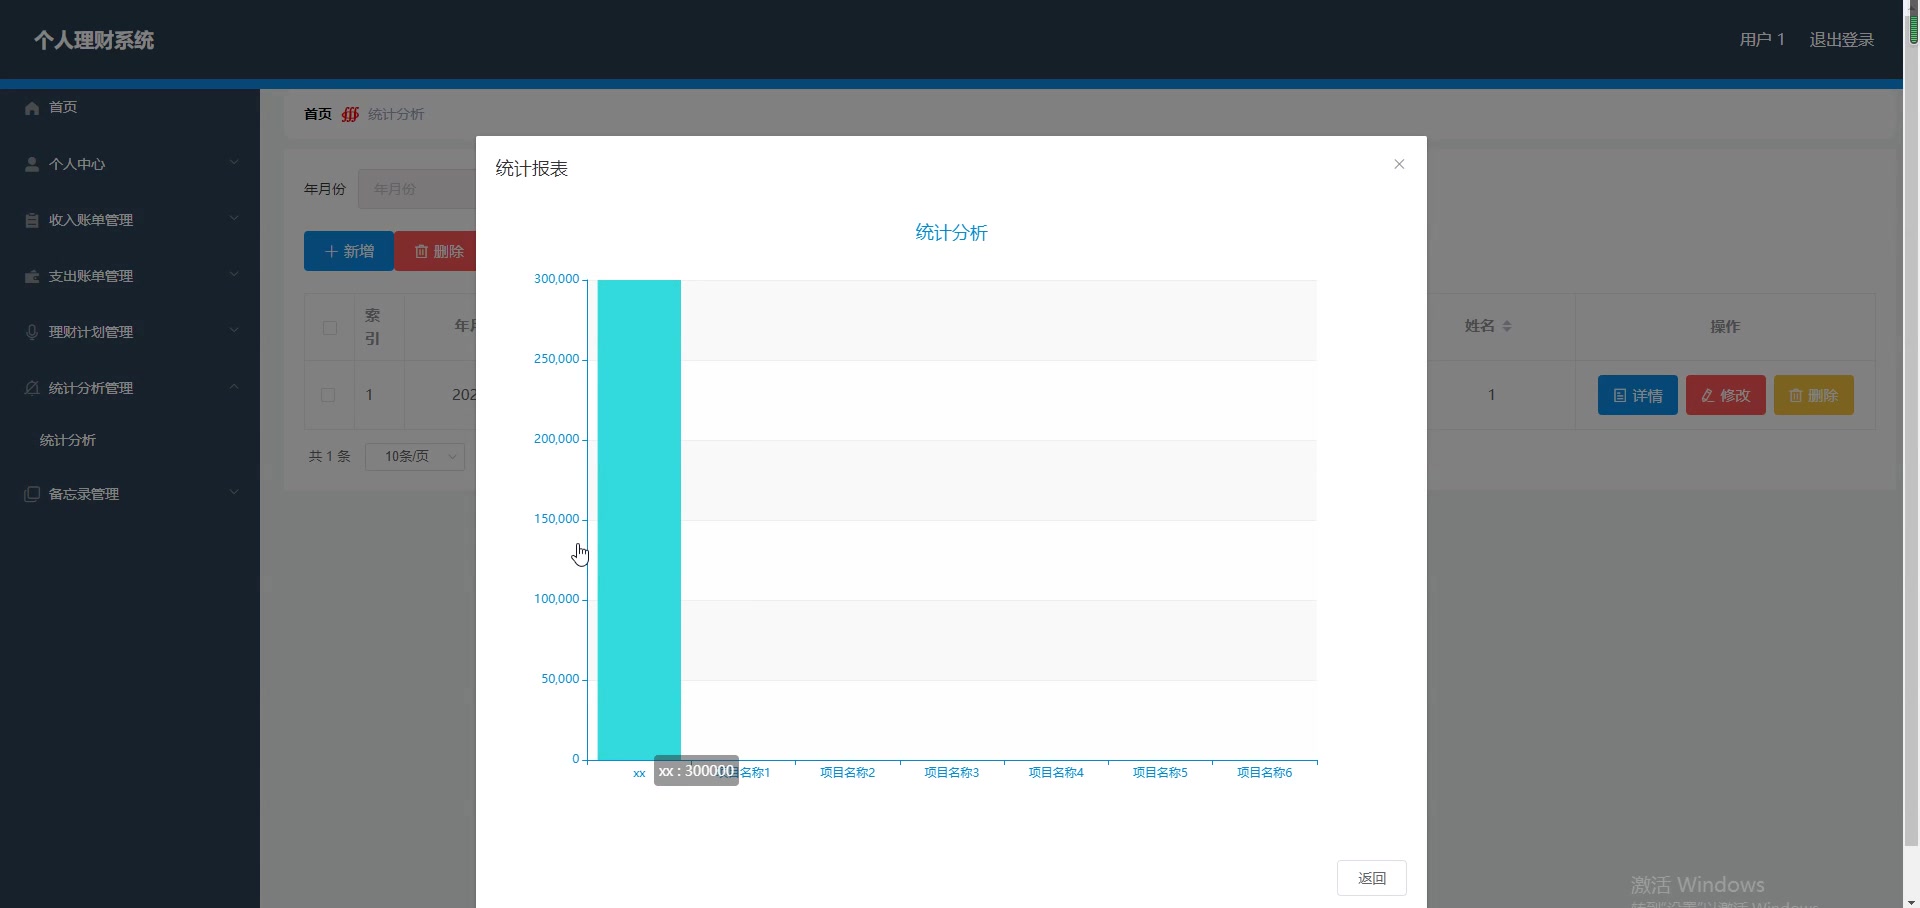Click the 项目名称5 axis label
This screenshot has height=908, width=1920.
pos(1160,772)
